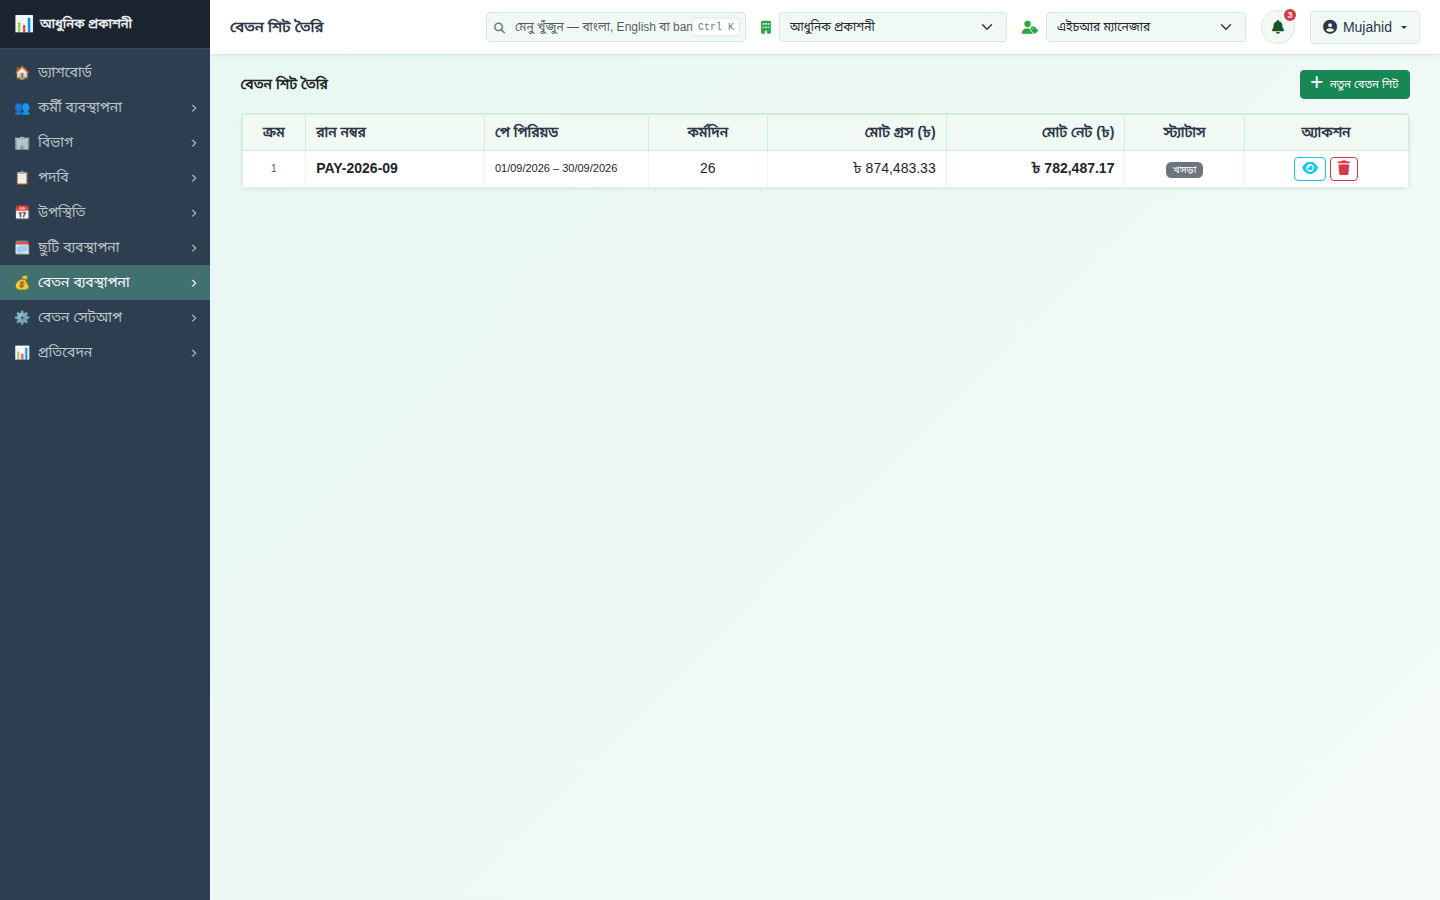Select বেতন ব্যবস্থাপনা in the sidebar

[105, 282]
